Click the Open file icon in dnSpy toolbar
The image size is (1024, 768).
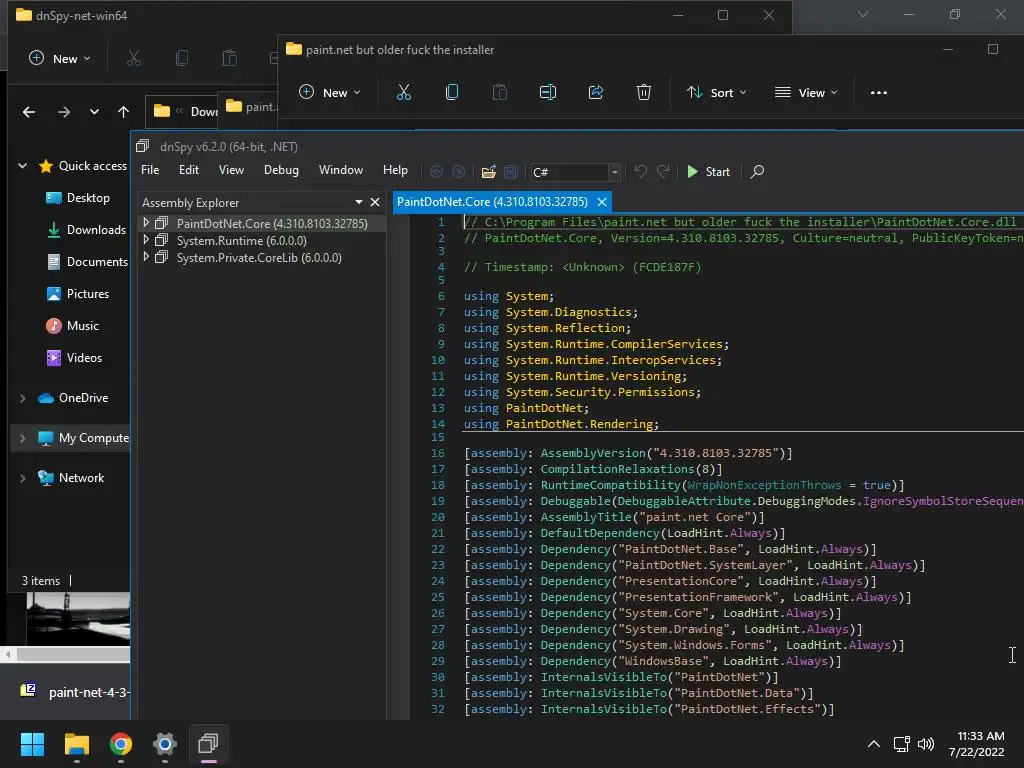click(488, 172)
